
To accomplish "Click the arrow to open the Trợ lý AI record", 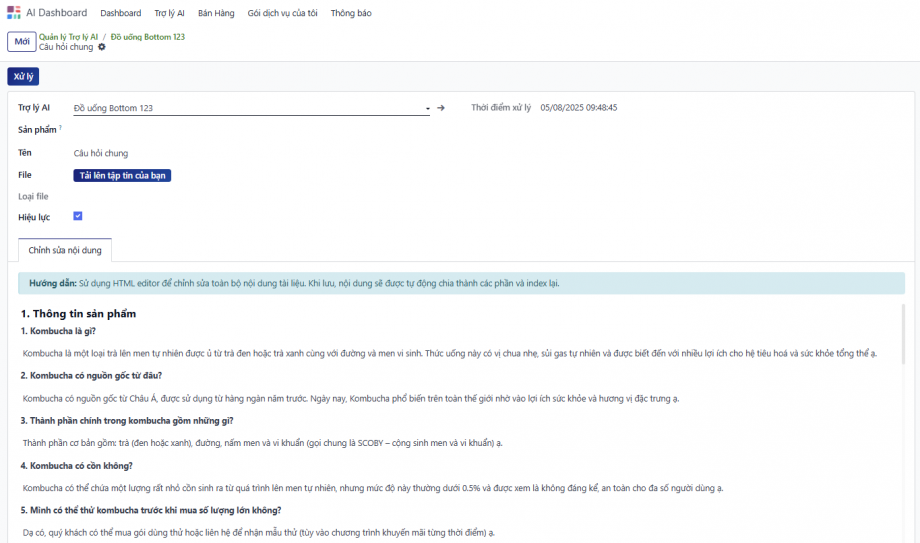I will (x=441, y=108).
